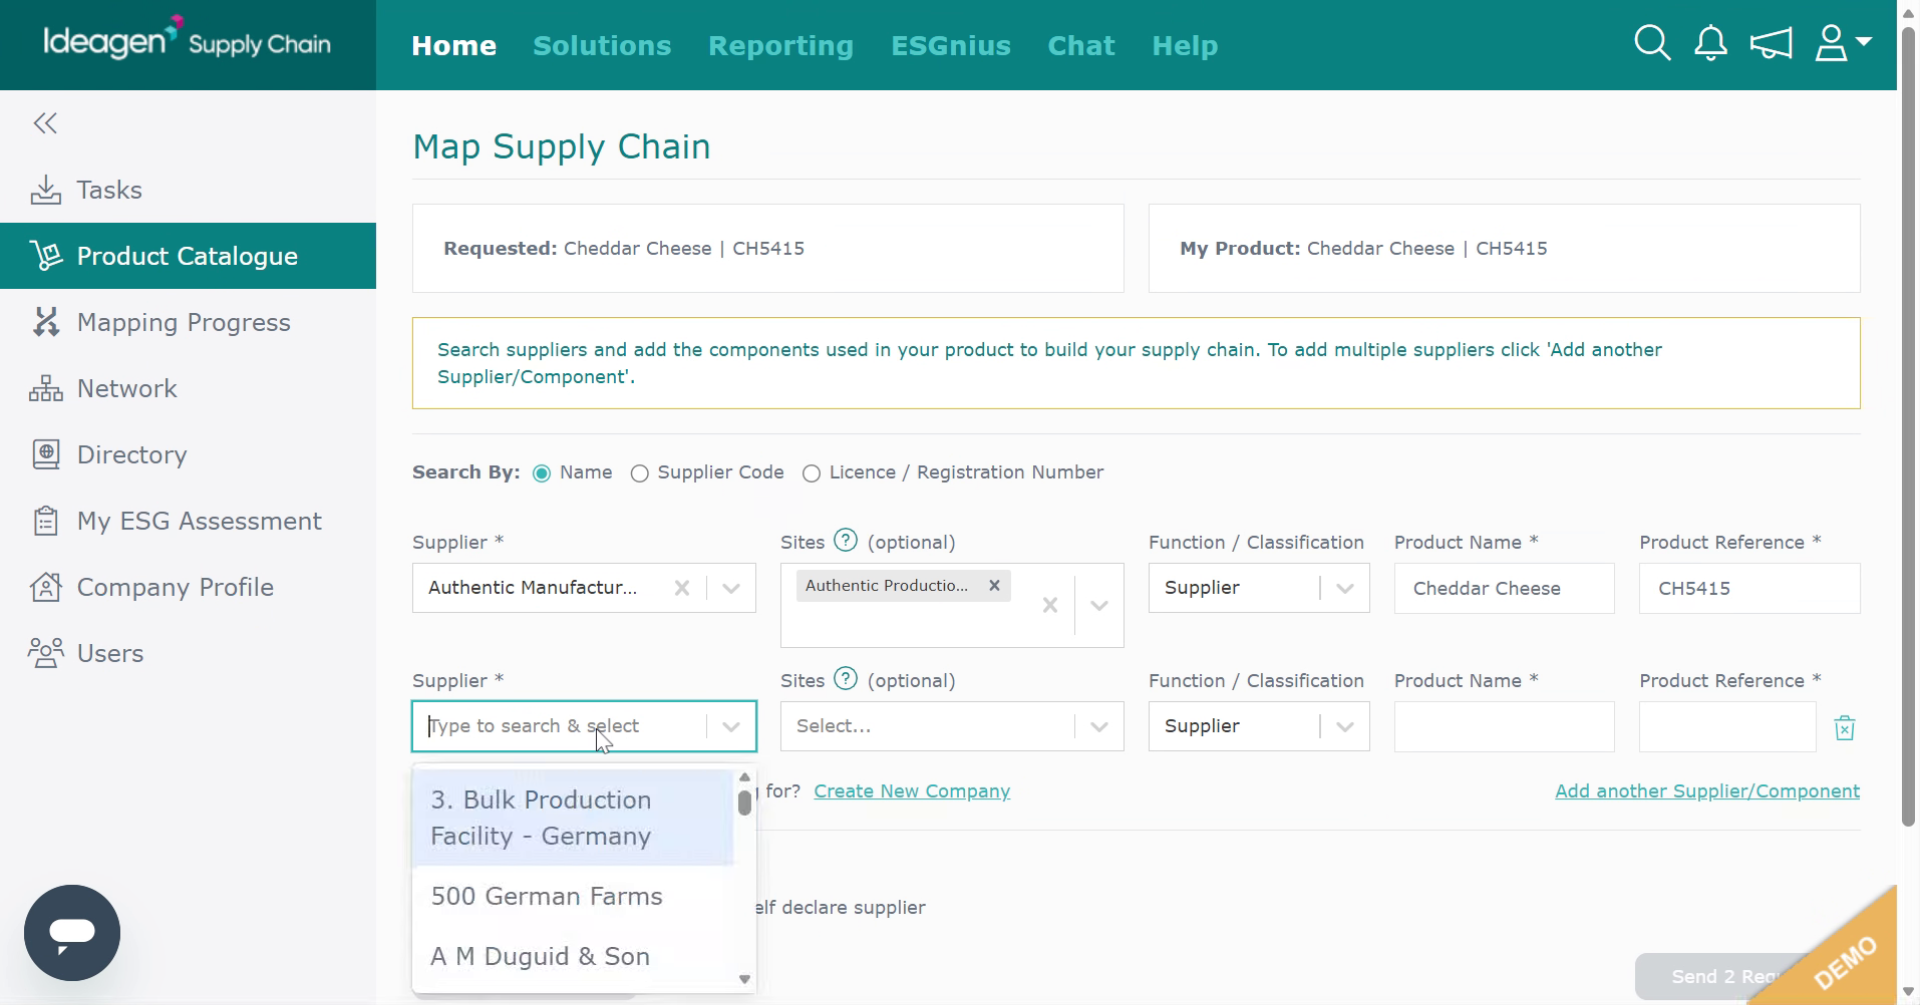This screenshot has height=1005, width=1920.
Task: Open second row Sites Select... dropdown
Action: 952,726
